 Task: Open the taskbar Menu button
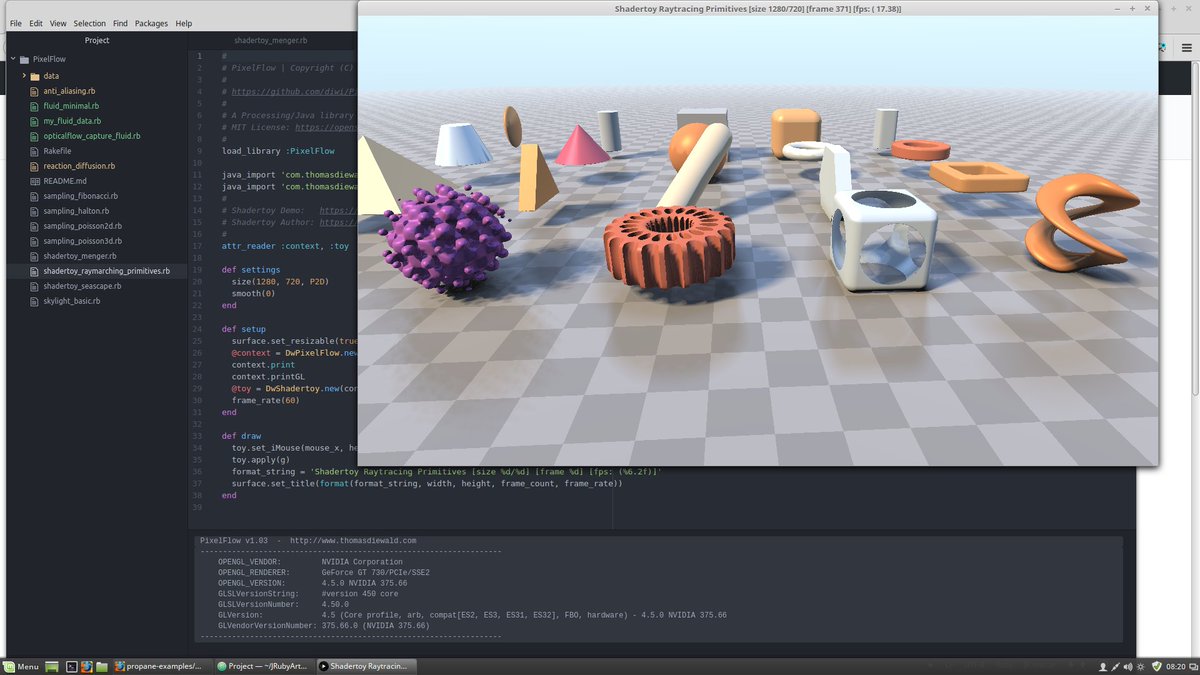tap(20, 665)
